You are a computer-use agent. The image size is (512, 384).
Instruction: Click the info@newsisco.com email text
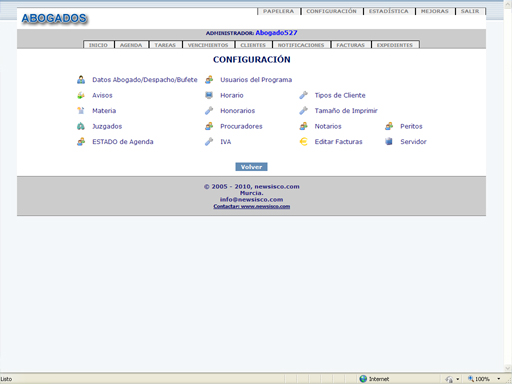point(251,199)
